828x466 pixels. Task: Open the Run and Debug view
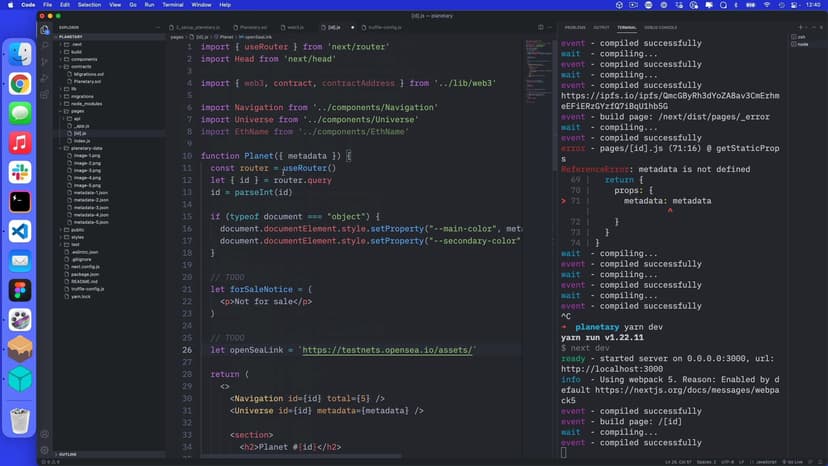(x=45, y=77)
